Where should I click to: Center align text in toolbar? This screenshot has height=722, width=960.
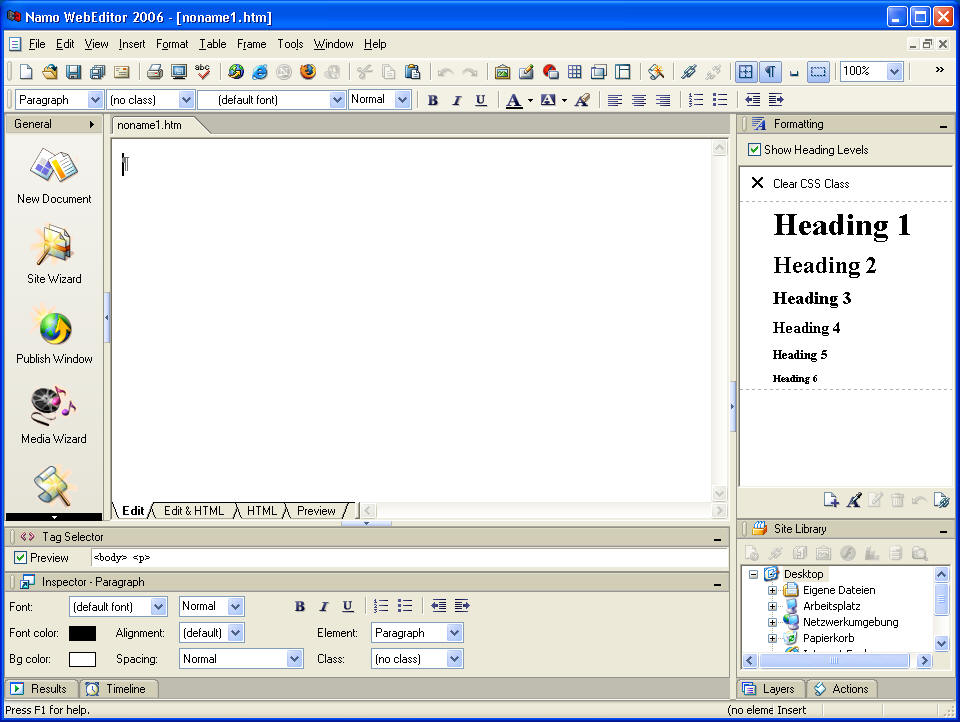click(639, 100)
